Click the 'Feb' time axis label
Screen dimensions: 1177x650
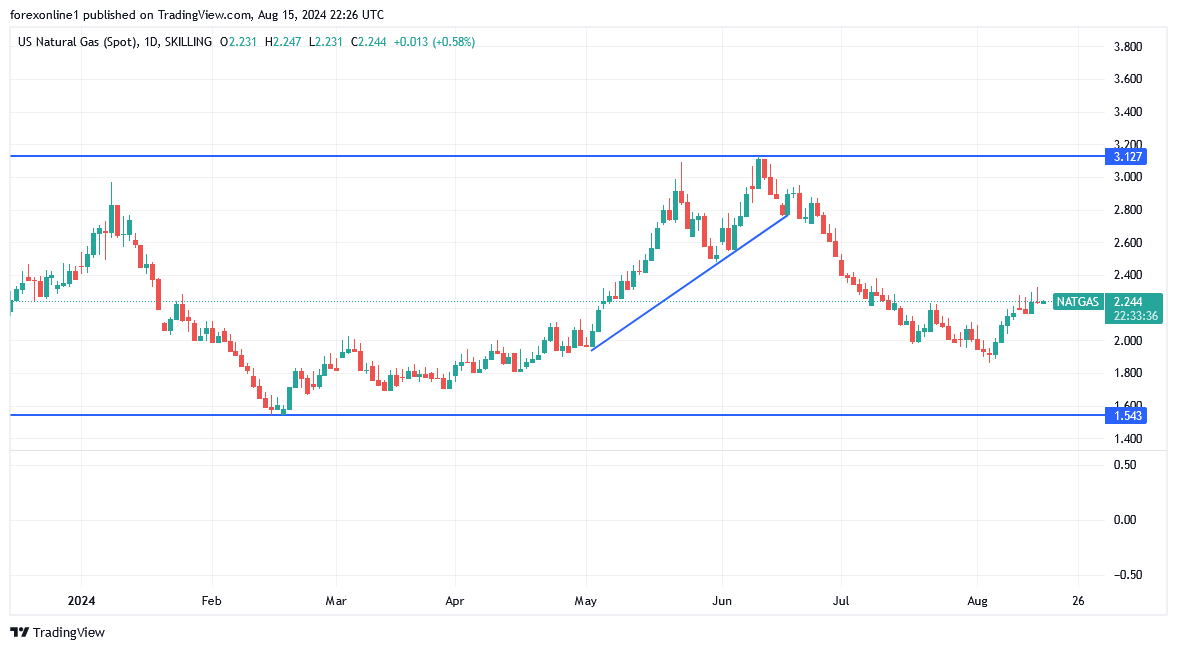point(212,601)
